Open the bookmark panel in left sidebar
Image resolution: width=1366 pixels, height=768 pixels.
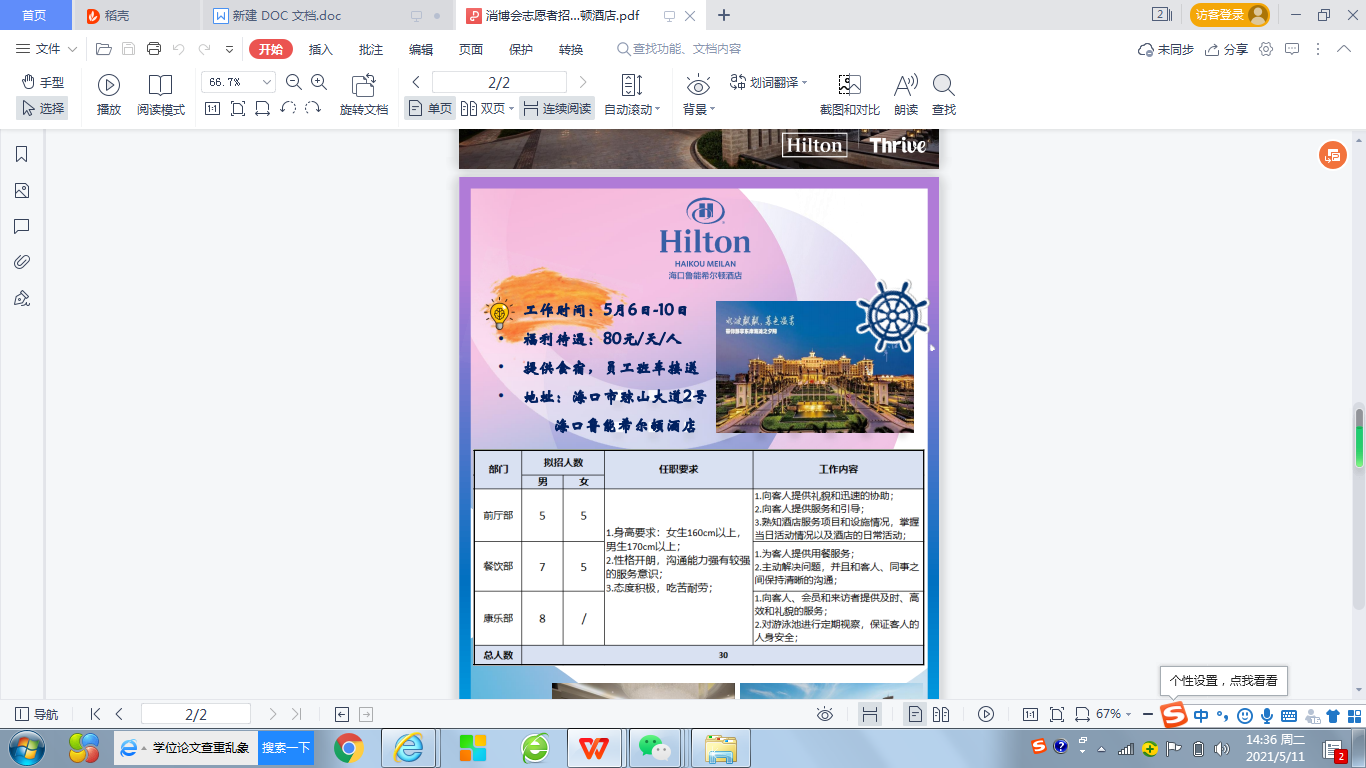[22, 154]
